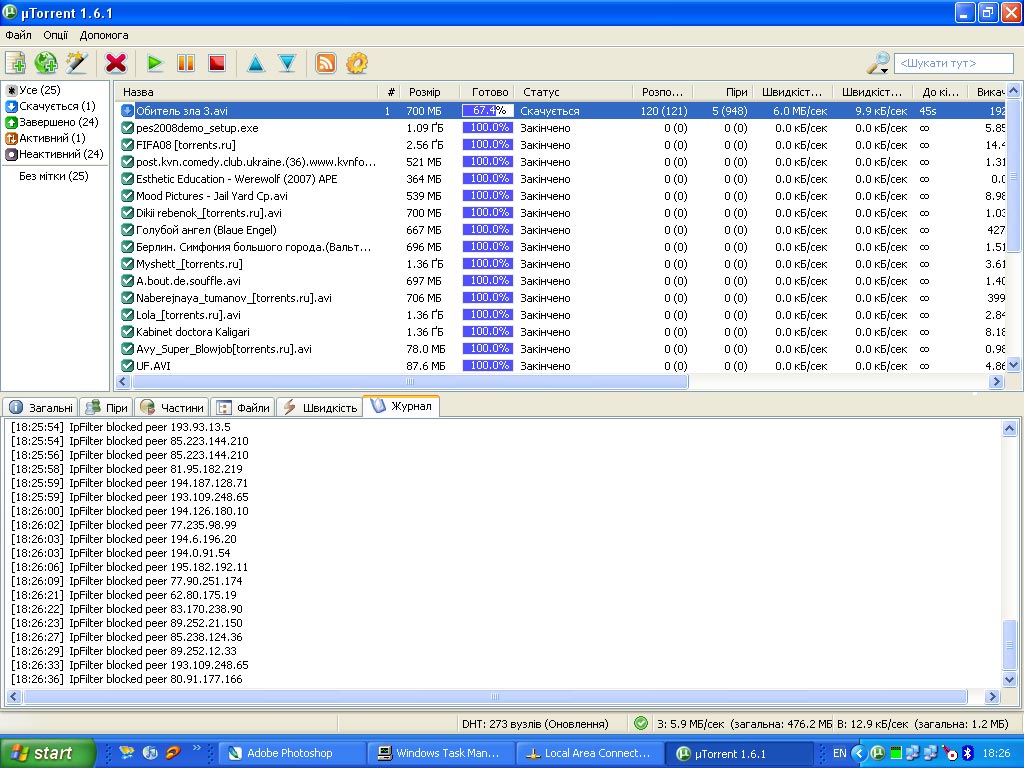Viewport: 1024px width, 768px height.
Task: Open the Create New Torrent wand icon
Action: tap(77, 63)
